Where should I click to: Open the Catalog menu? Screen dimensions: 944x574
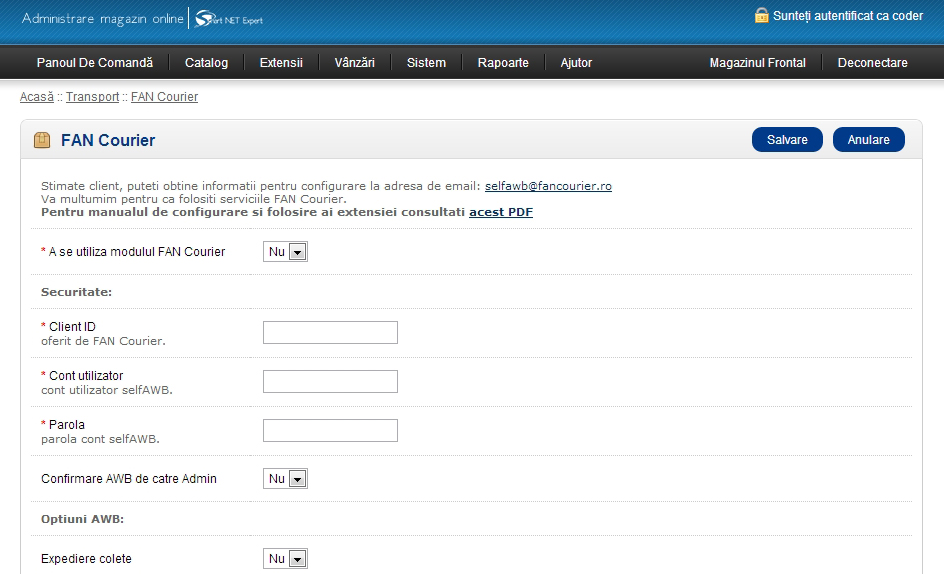(x=206, y=63)
